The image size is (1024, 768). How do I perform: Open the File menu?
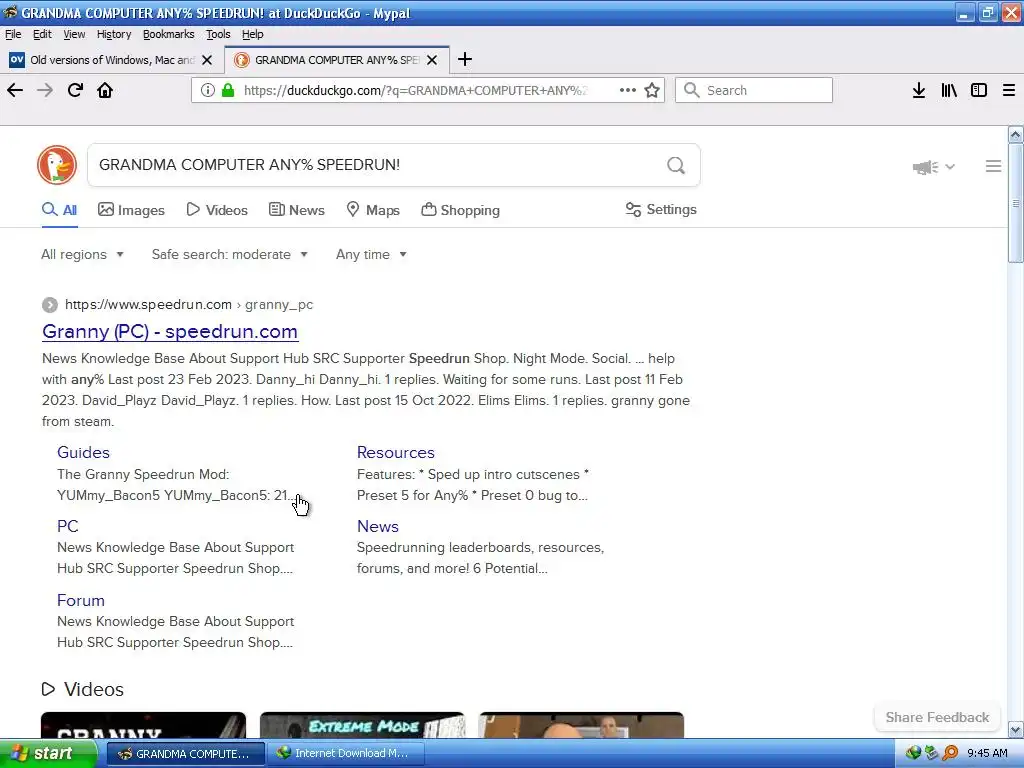pos(13,34)
